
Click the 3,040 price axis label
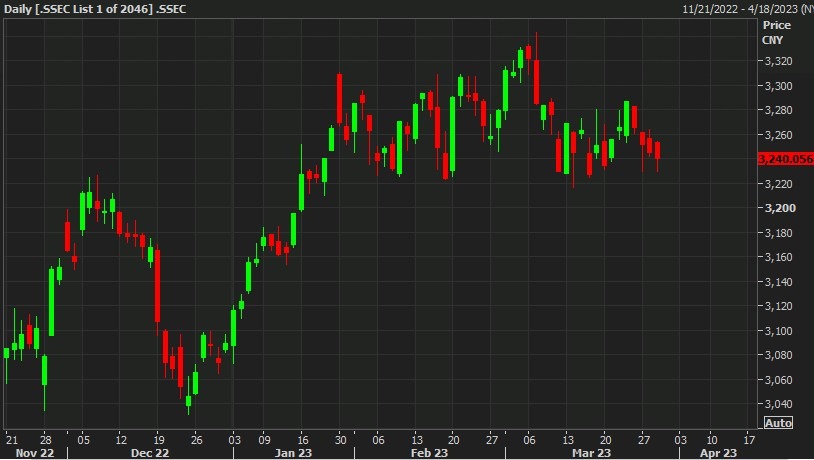[x=778, y=404]
